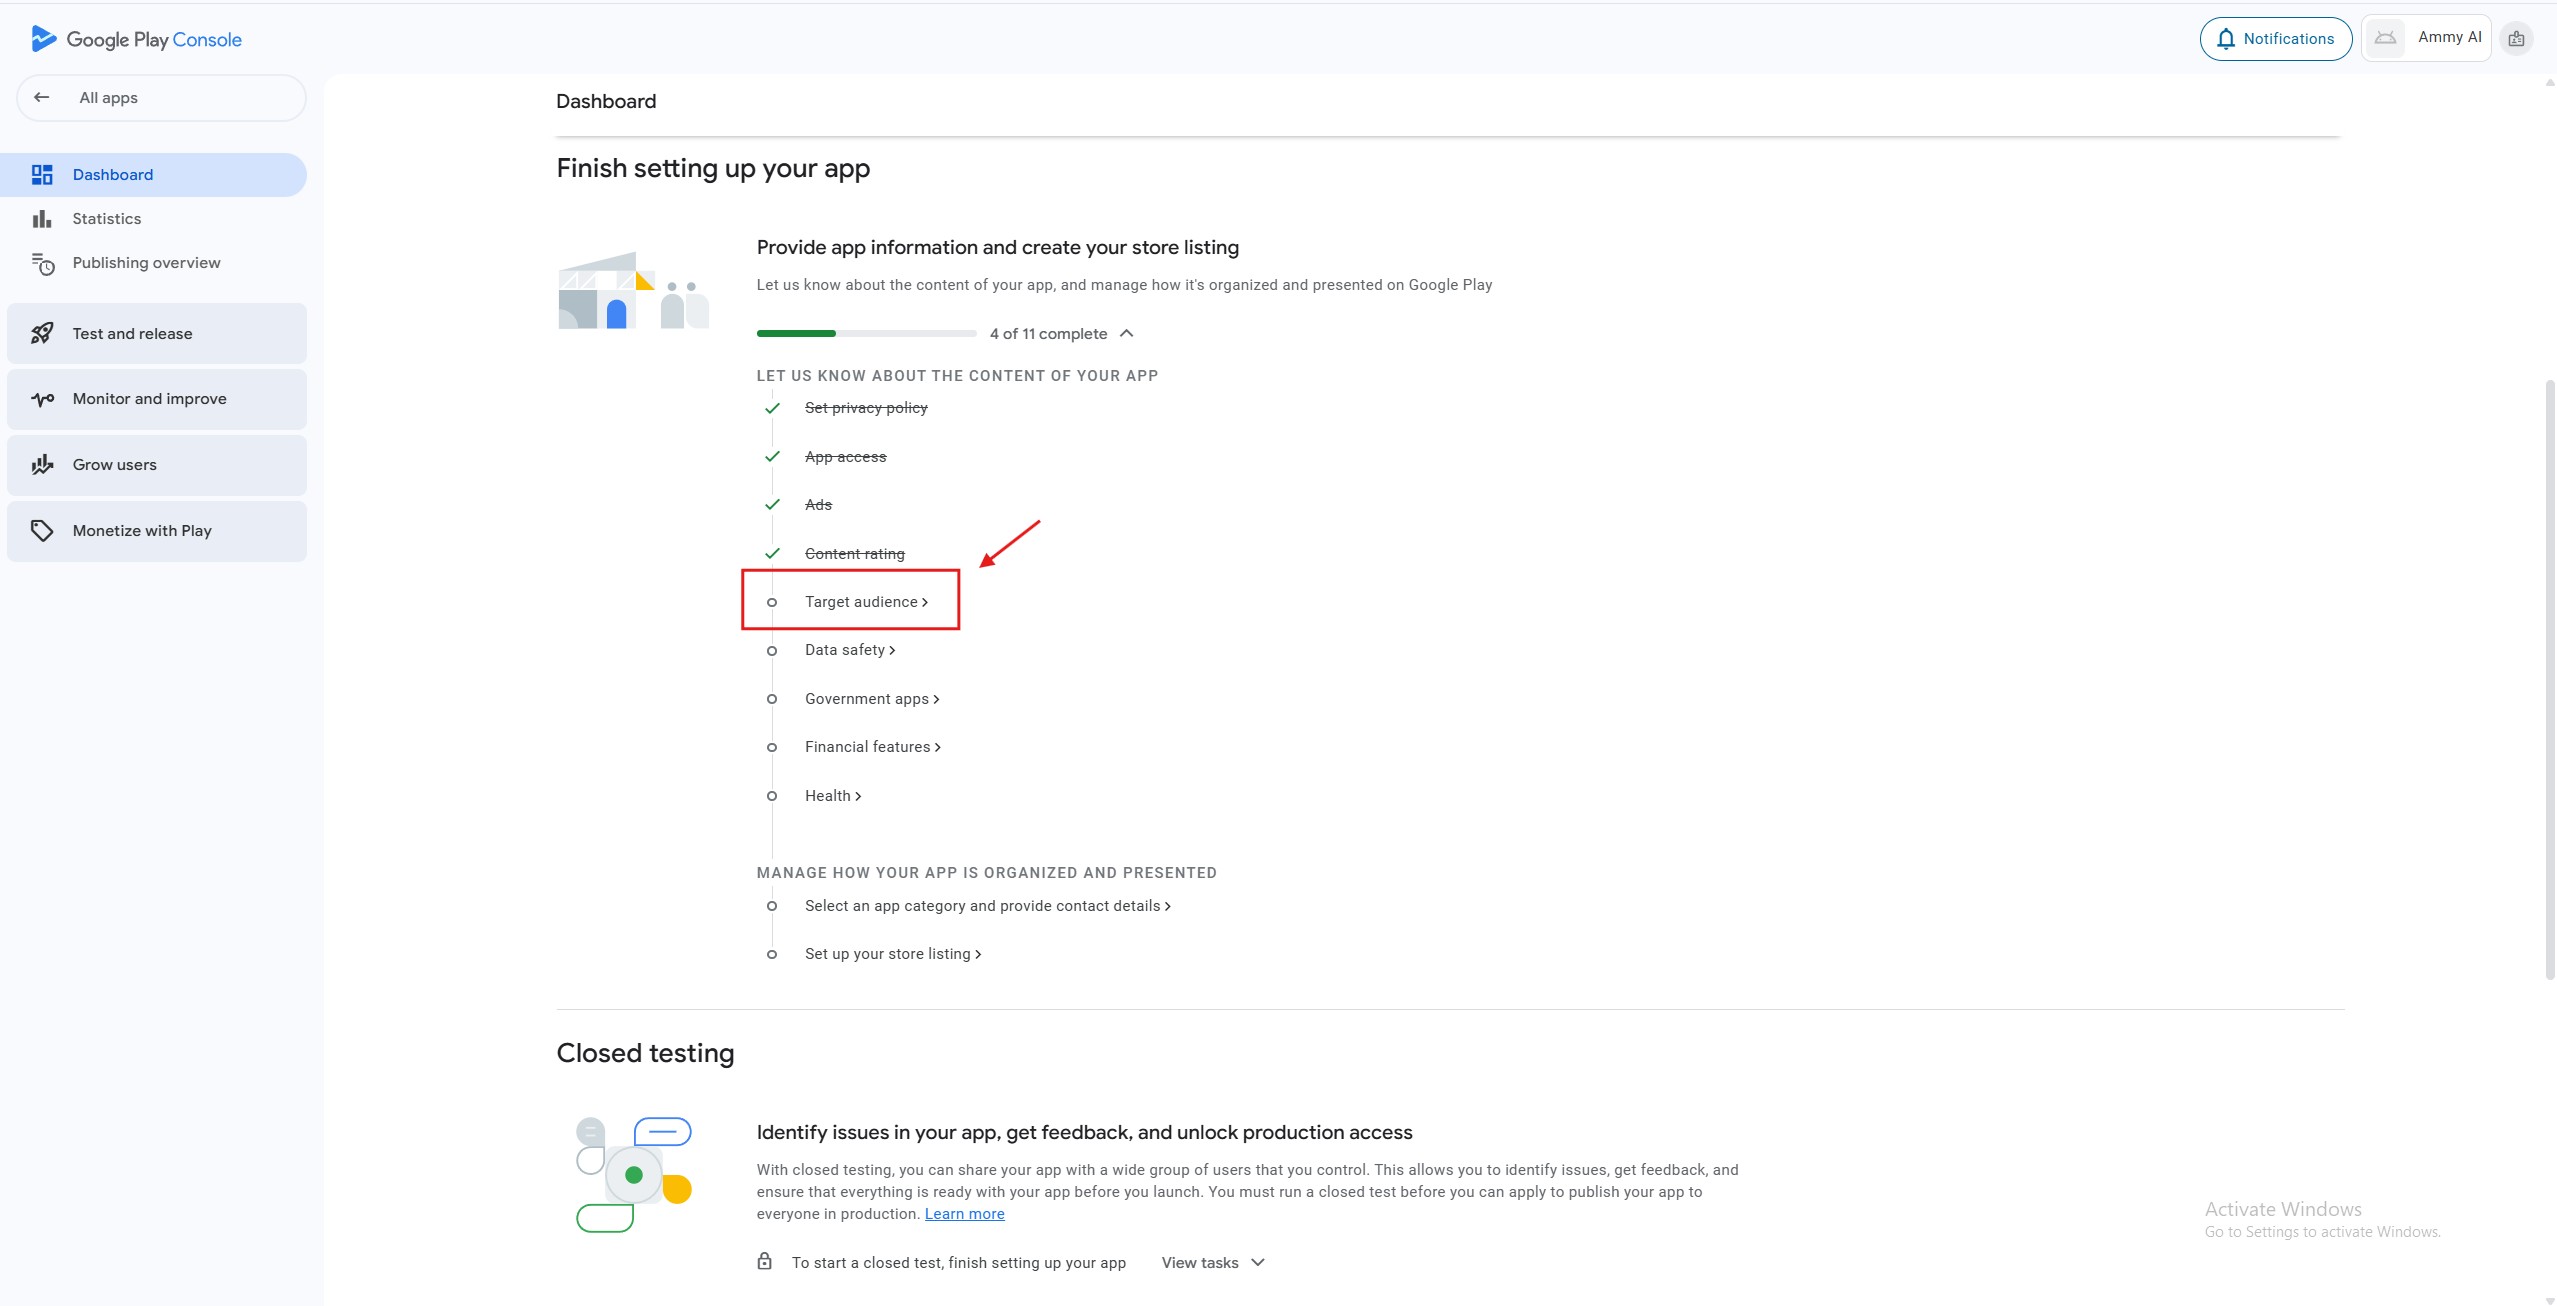Click the back arrow beside All apps
This screenshot has width=2557, height=1306.
[x=42, y=97]
